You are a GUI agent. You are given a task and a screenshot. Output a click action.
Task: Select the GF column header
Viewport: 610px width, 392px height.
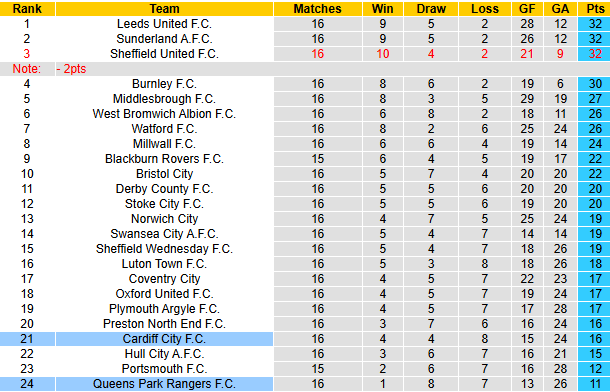pyautogui.click(x=527, y=9)
